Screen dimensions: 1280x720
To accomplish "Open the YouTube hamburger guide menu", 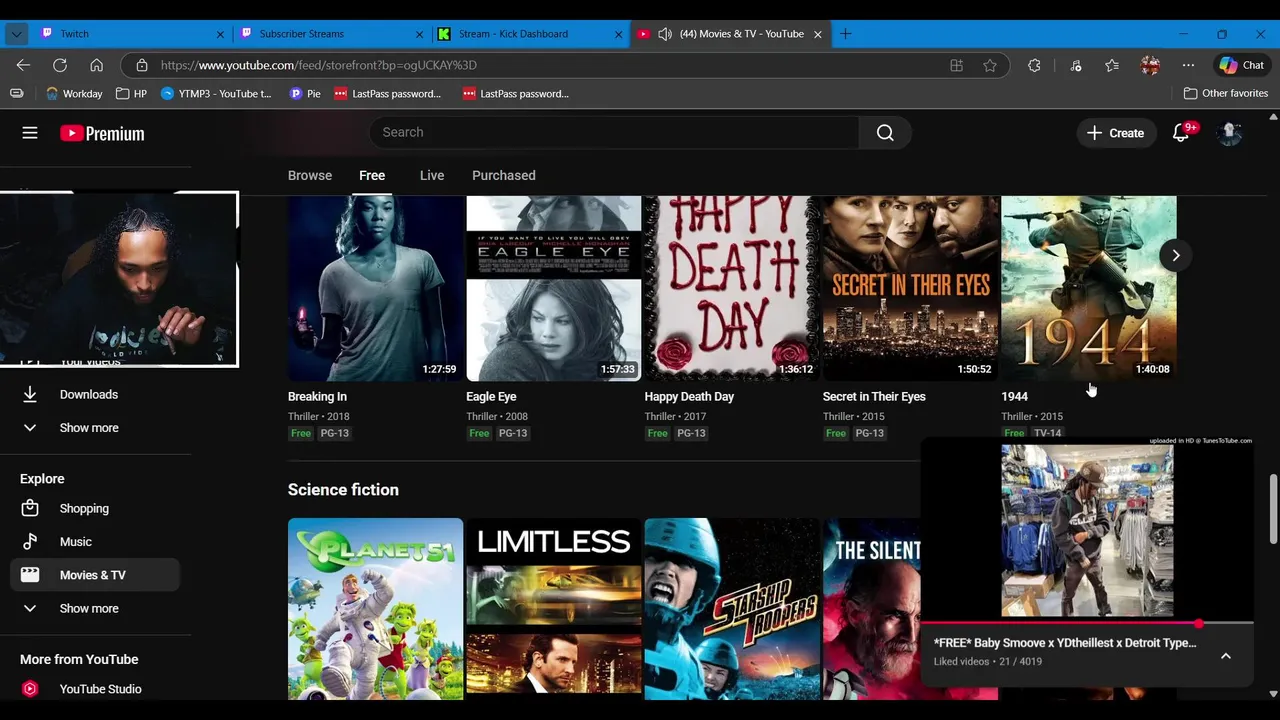I will (30, 133).
